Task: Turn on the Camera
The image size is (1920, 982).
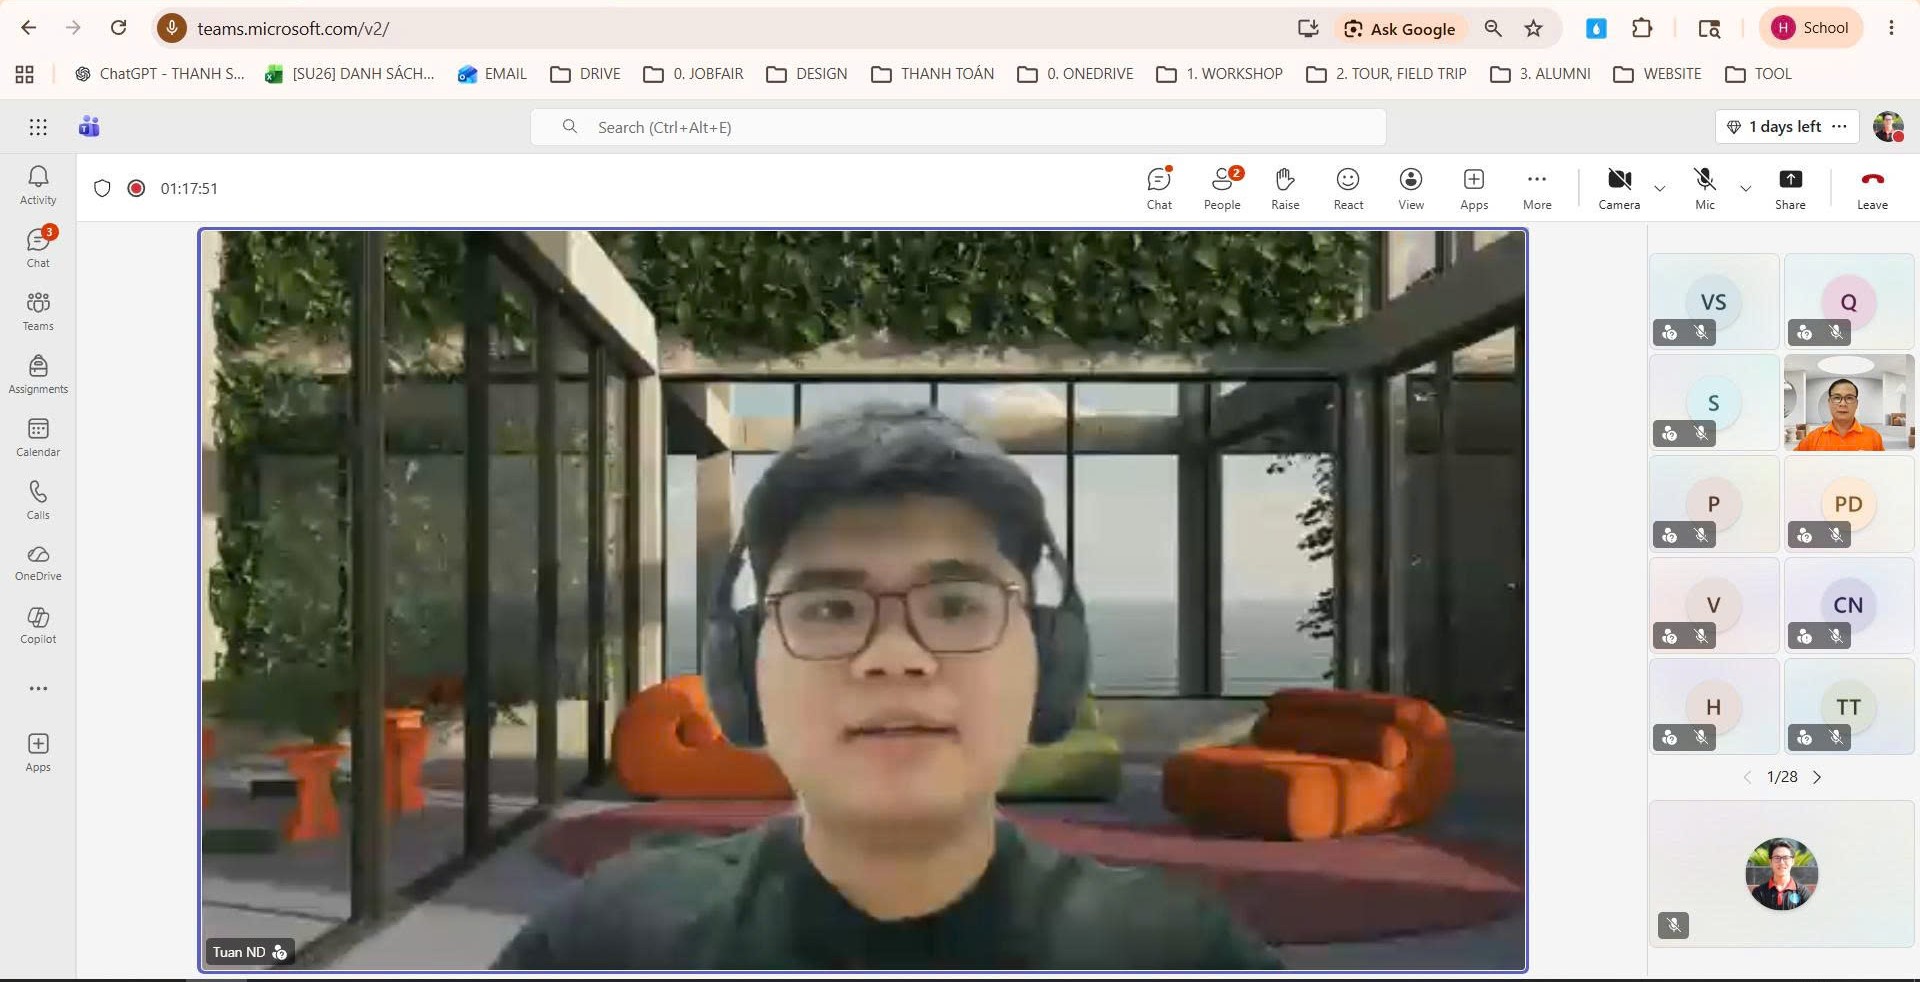Action: tap(1619, 188)
